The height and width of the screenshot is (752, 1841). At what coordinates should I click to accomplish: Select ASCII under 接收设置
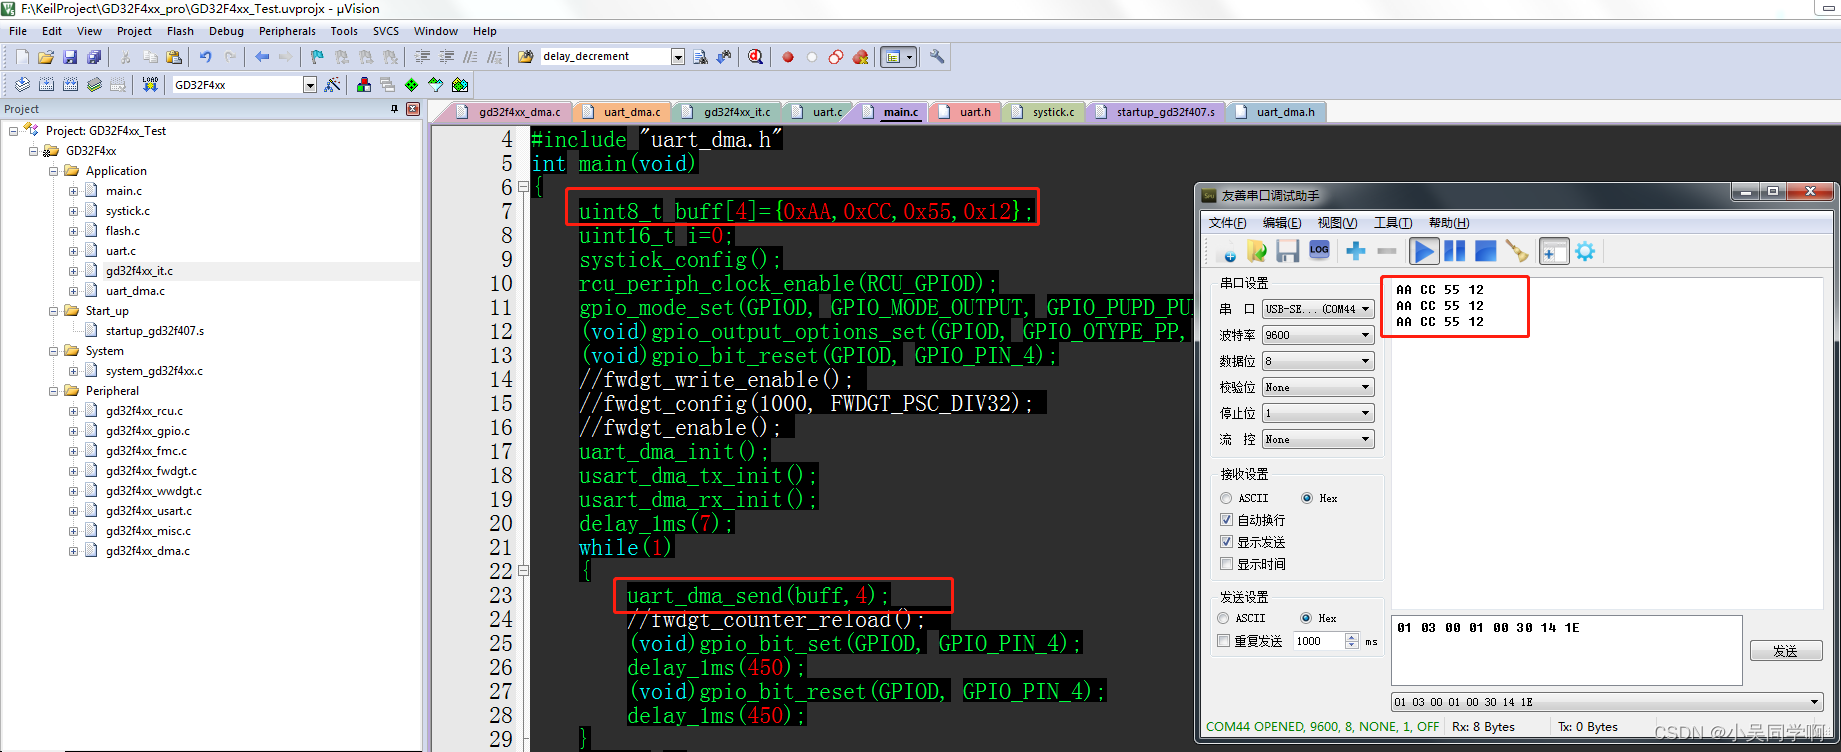point(1244,498)
